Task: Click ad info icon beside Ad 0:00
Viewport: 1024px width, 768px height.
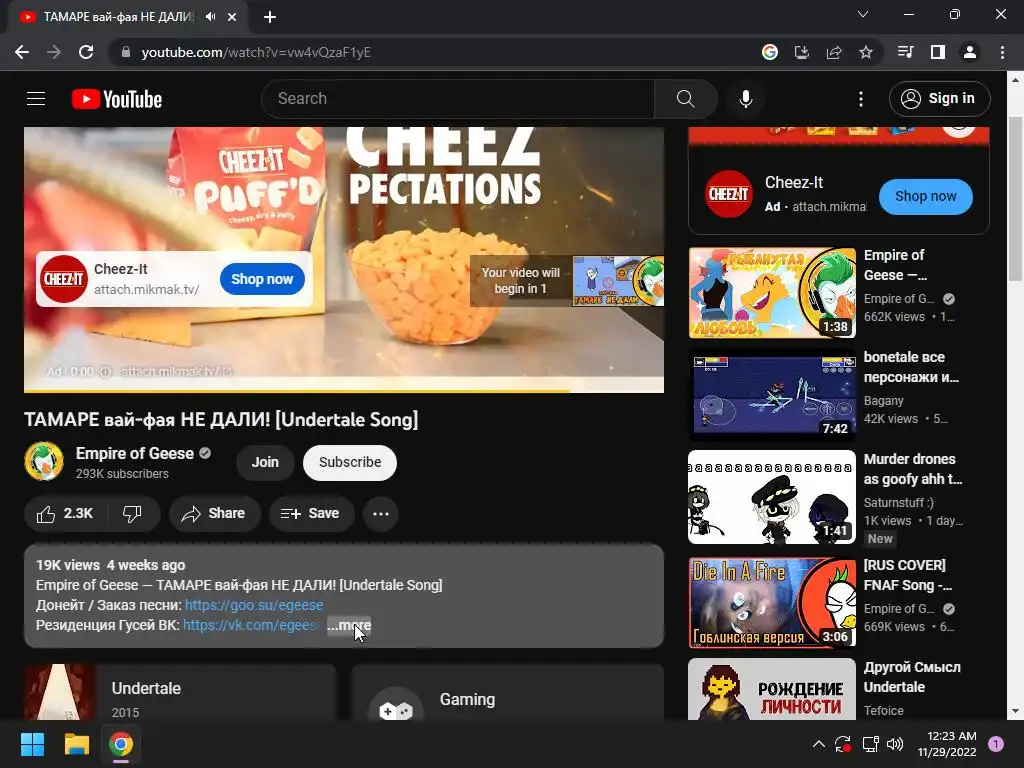Action: tap(104, 372)
